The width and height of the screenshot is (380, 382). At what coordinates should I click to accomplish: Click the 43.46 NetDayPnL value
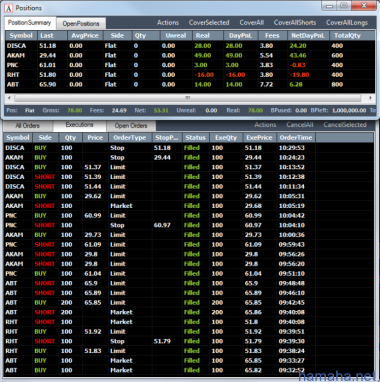click(298, 55)
